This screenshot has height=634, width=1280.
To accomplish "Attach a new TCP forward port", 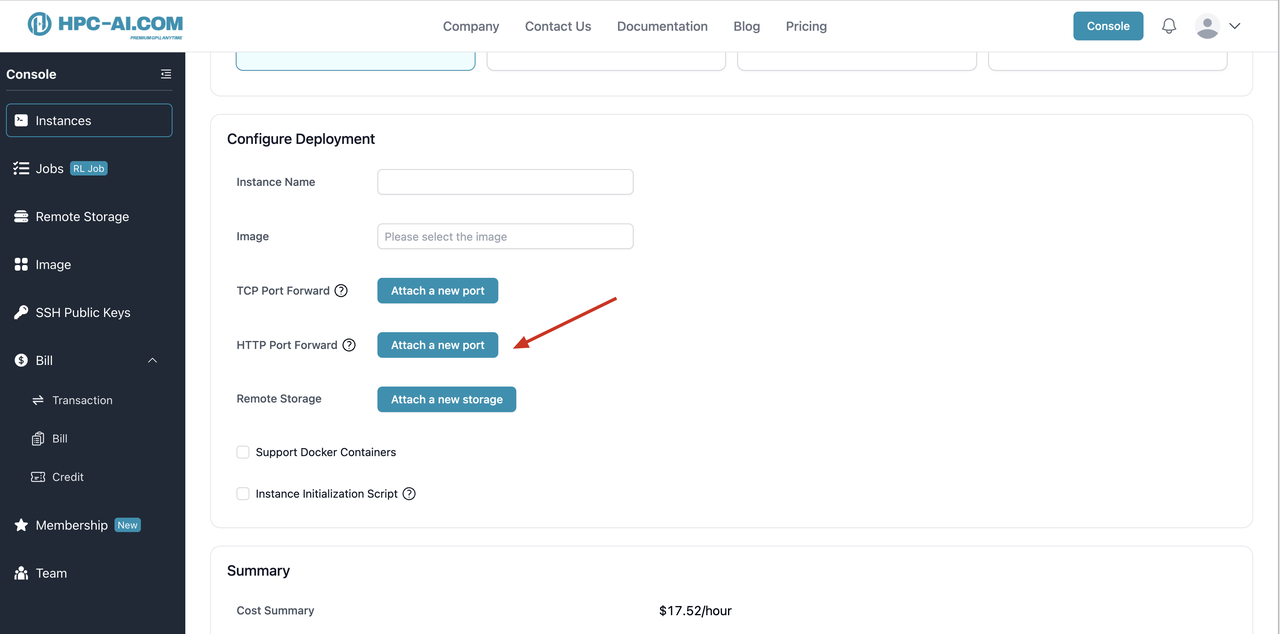I will point(437,291).
